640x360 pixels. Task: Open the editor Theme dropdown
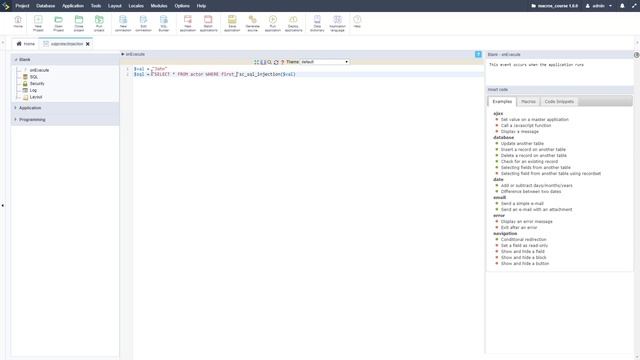click(x=324, y=62)
